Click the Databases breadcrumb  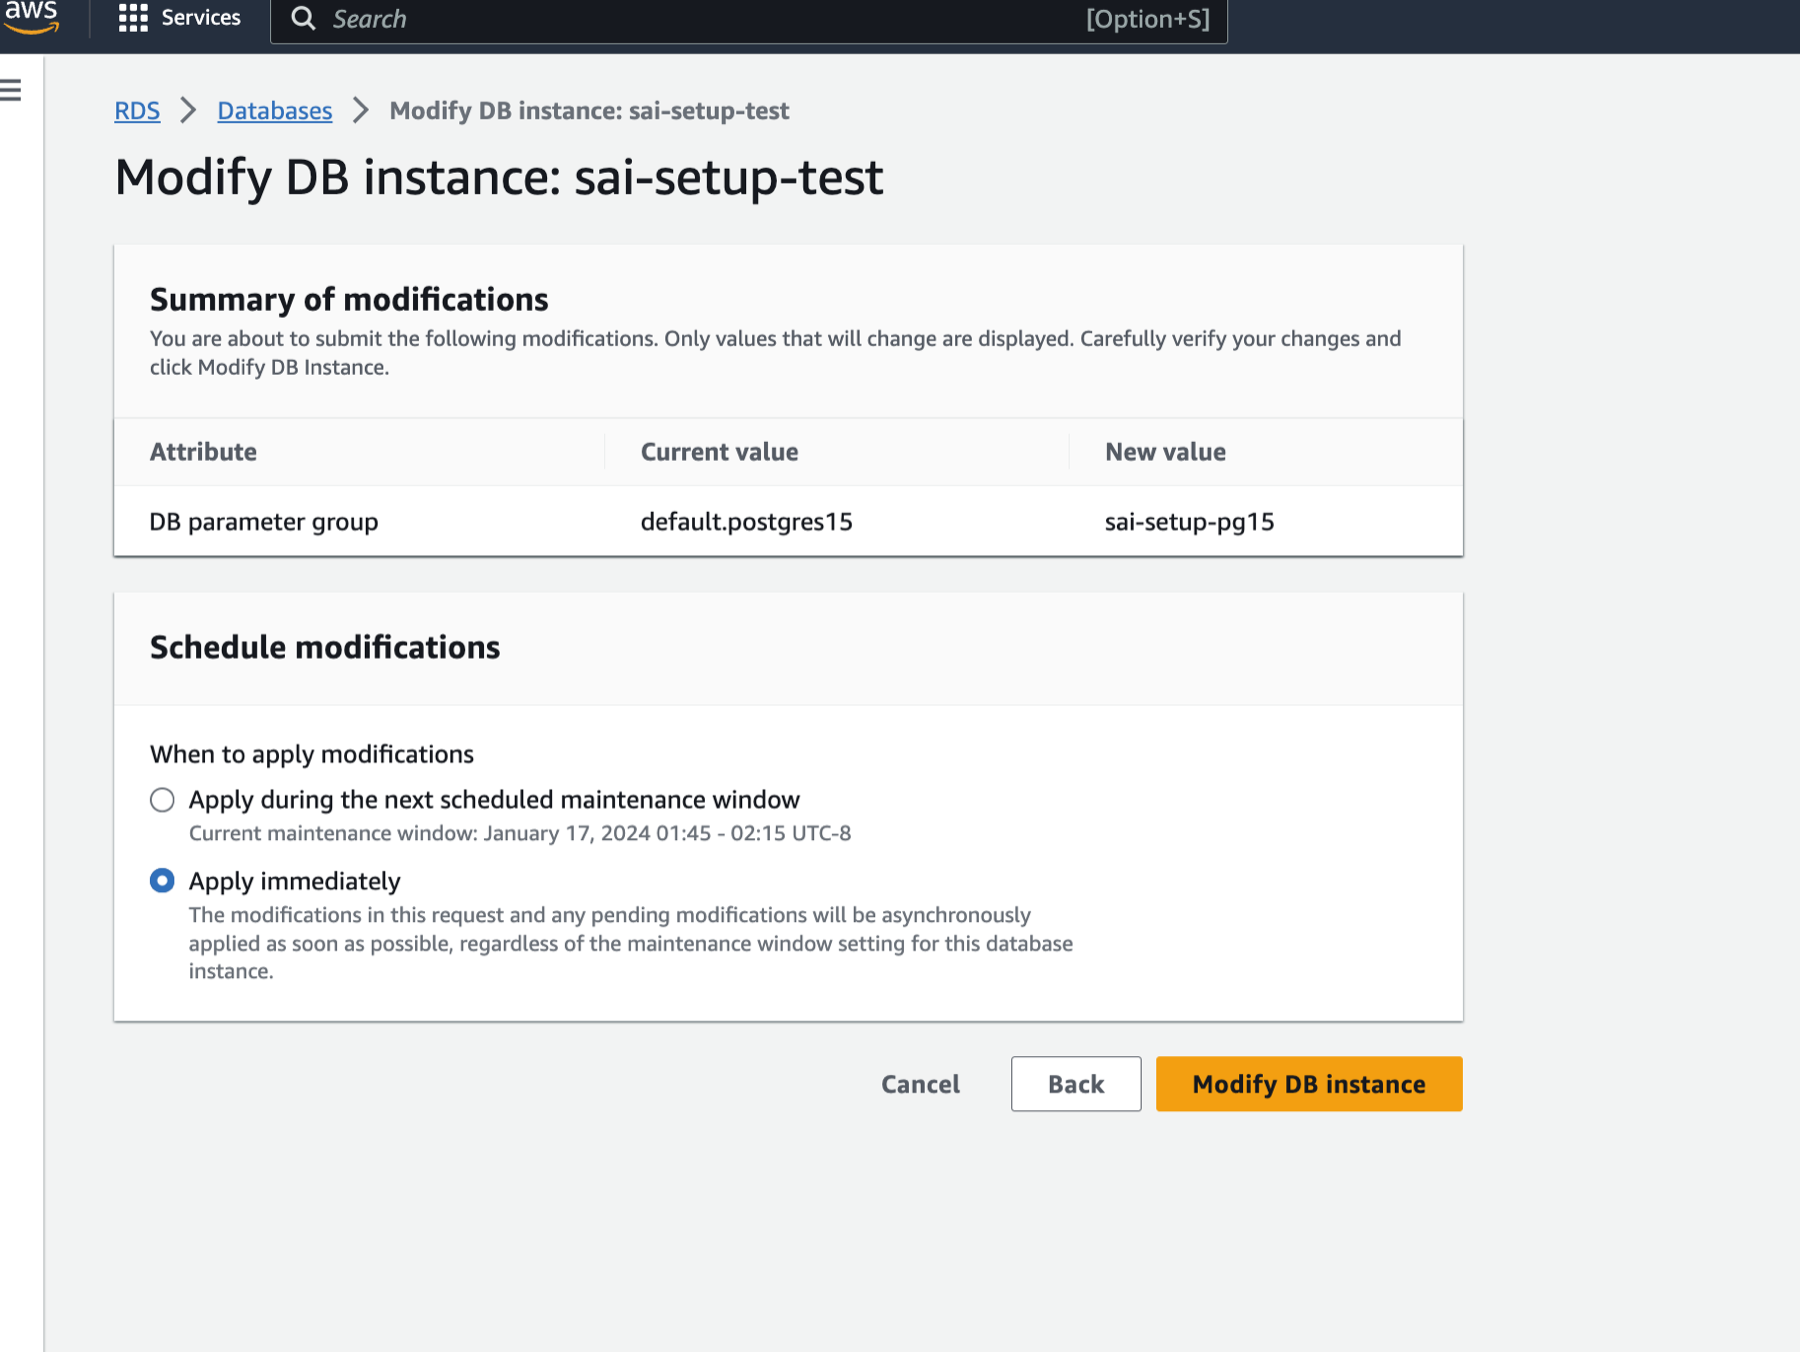pyautogui.click(x=274, y=111)
